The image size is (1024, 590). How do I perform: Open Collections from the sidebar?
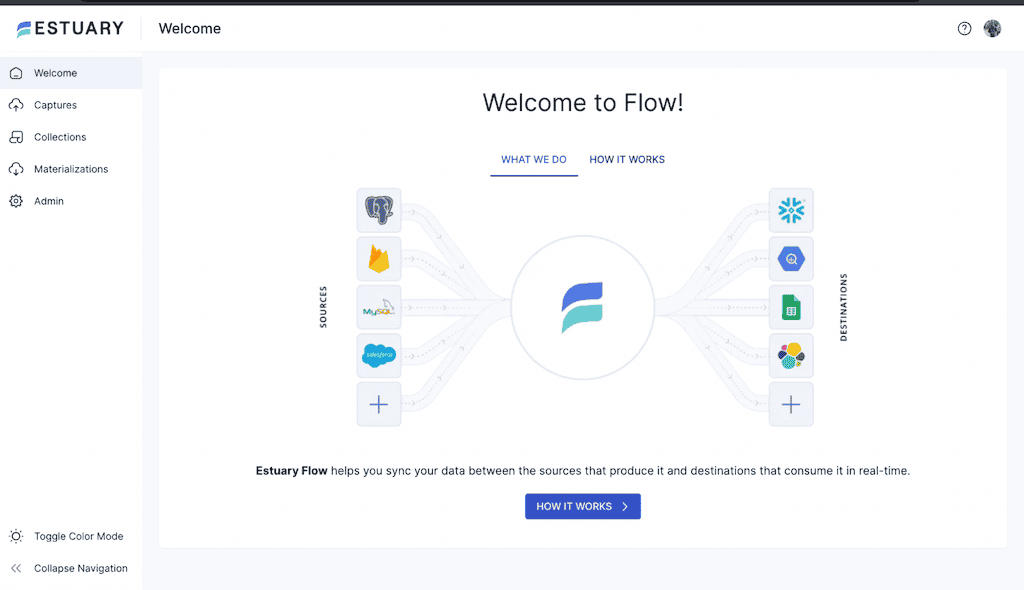(62, 136)
